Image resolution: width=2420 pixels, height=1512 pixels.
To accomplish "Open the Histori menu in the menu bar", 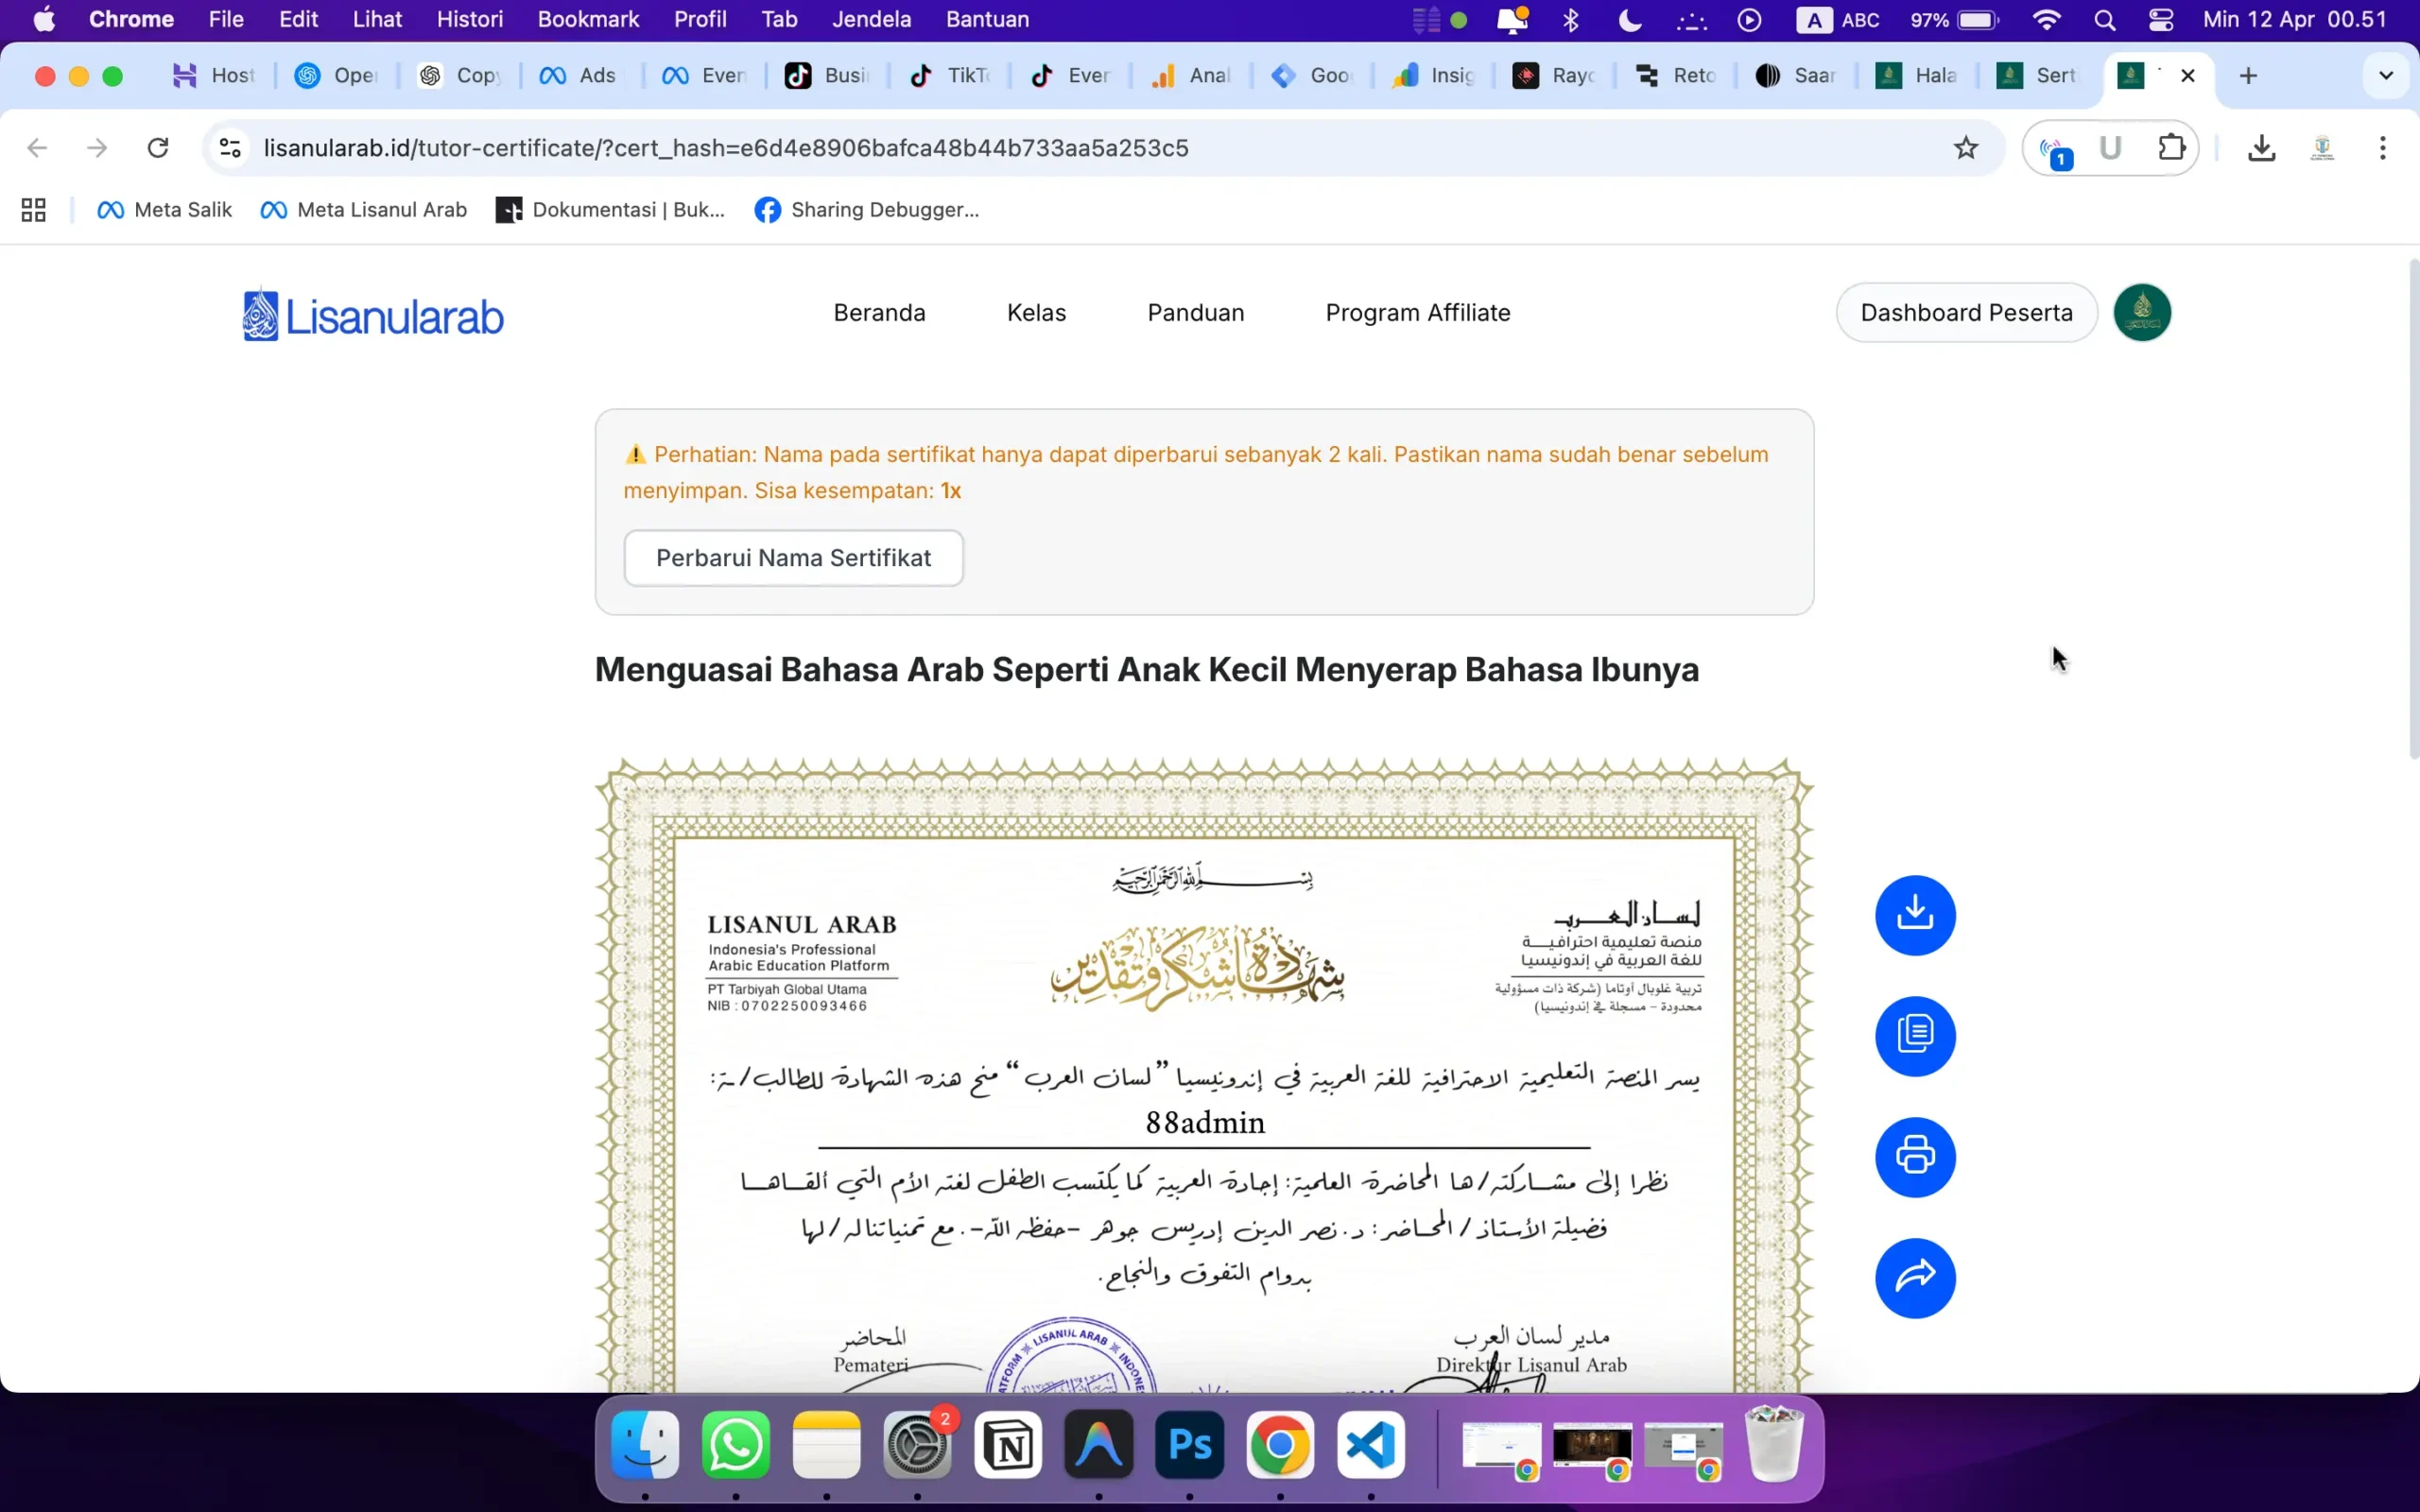I will (470, 19).
